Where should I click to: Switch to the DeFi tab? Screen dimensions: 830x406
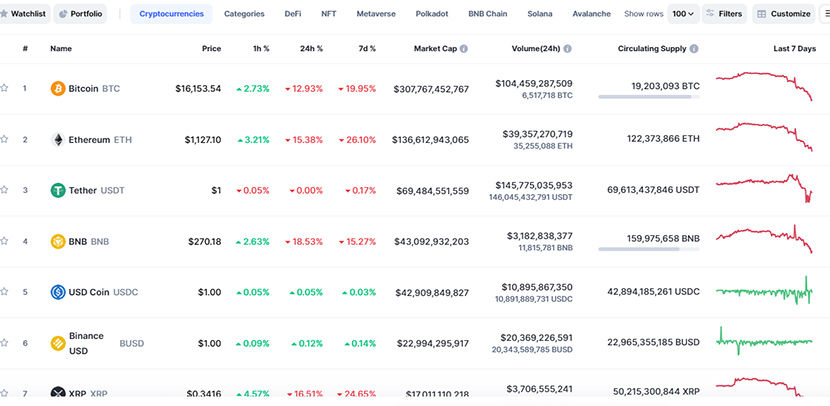293,14
